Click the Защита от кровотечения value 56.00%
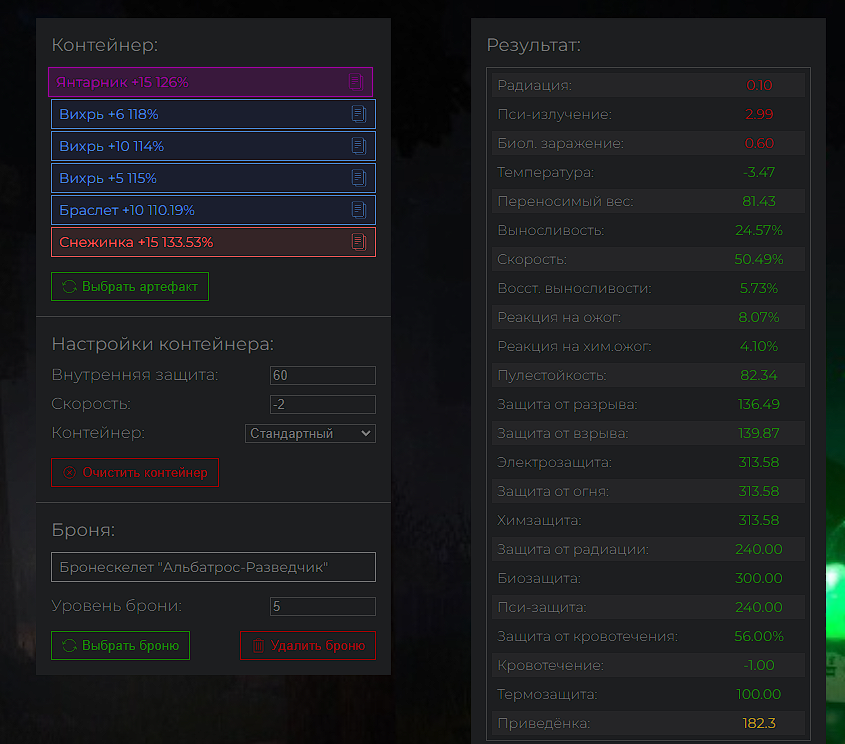This screenshot has height=744, width=845. 759,636
